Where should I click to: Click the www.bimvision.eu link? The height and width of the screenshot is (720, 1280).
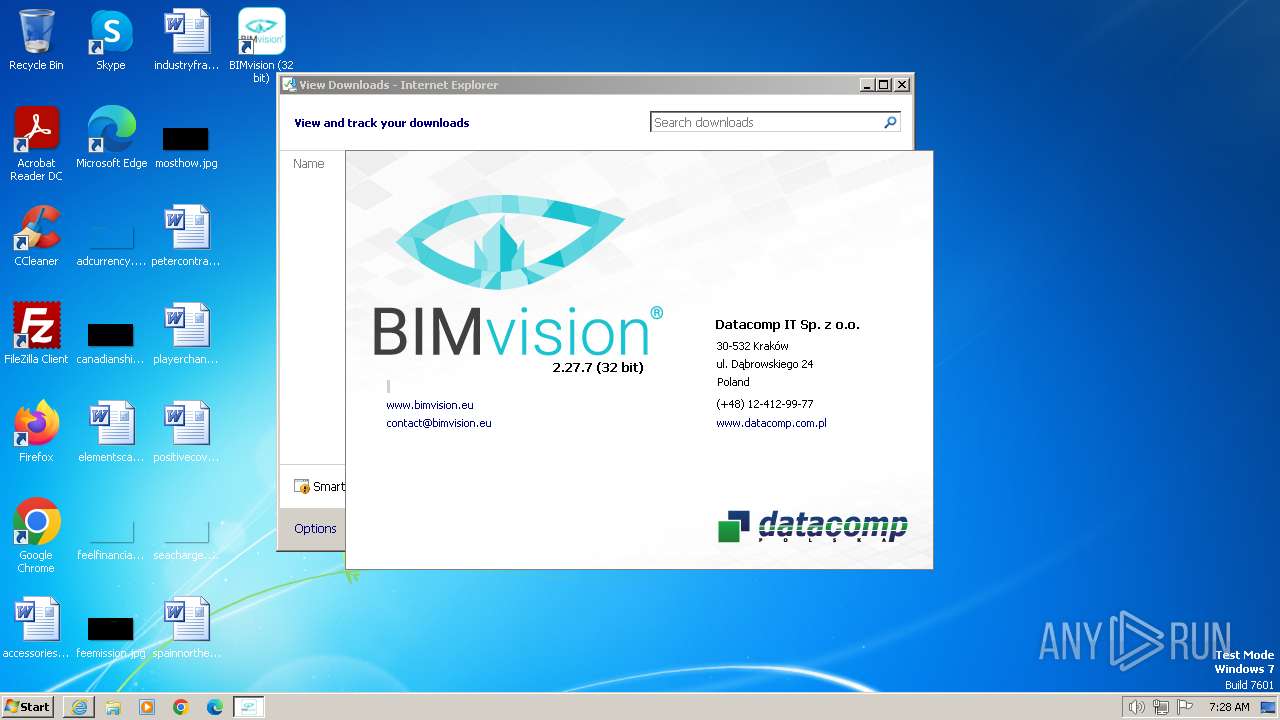click(430, 405)
